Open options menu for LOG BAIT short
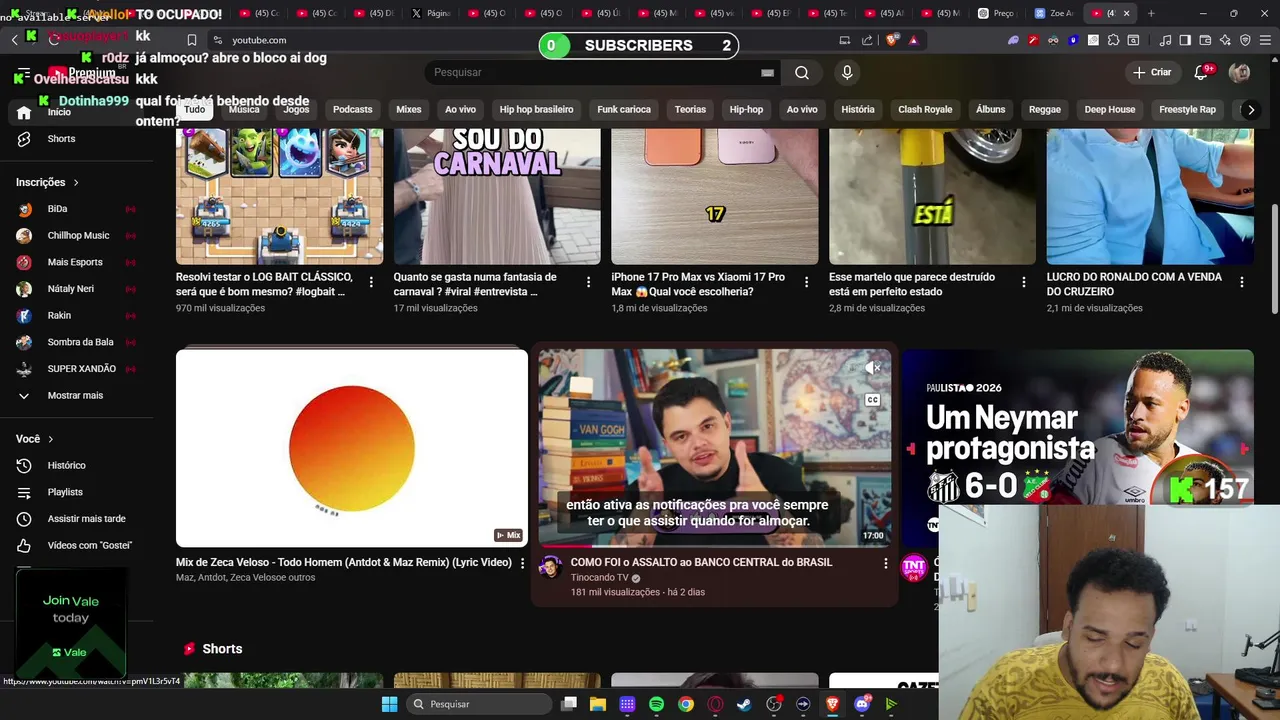Image resolution: width=1280 pixels, height=720 pixels. pyautogui.click(x=371, y=283)
